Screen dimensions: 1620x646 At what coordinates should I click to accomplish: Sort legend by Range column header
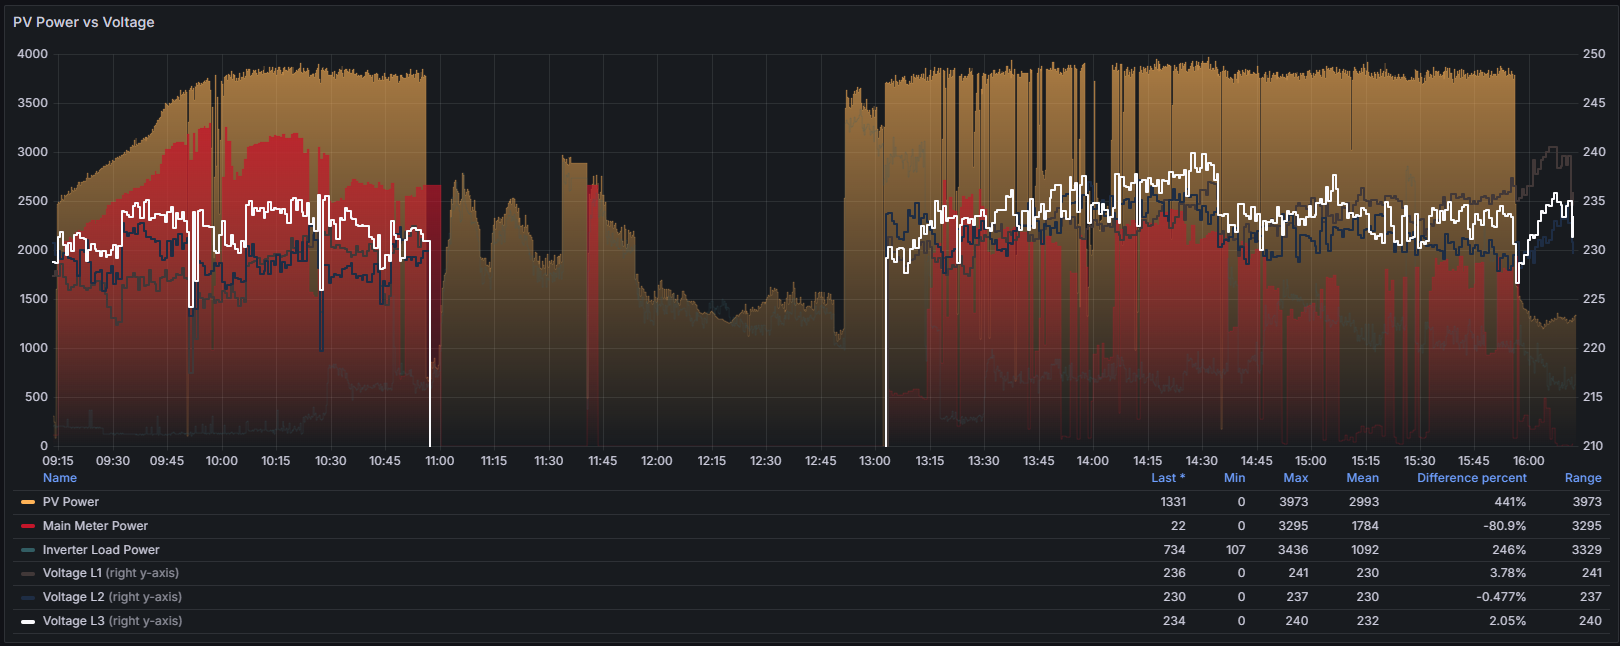pyautogui.click(x=1583, y=478)
